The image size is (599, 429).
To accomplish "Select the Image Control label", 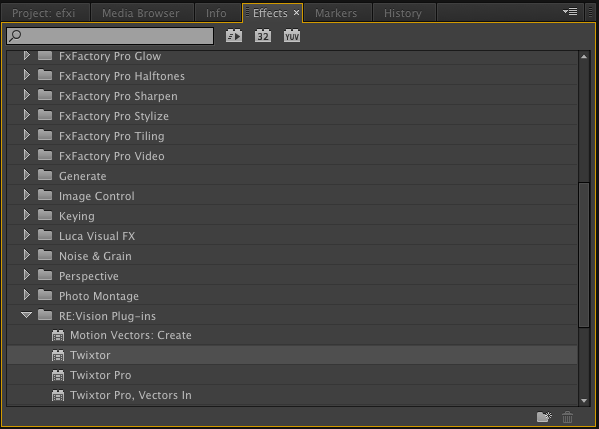I will (x=97, y=196).
